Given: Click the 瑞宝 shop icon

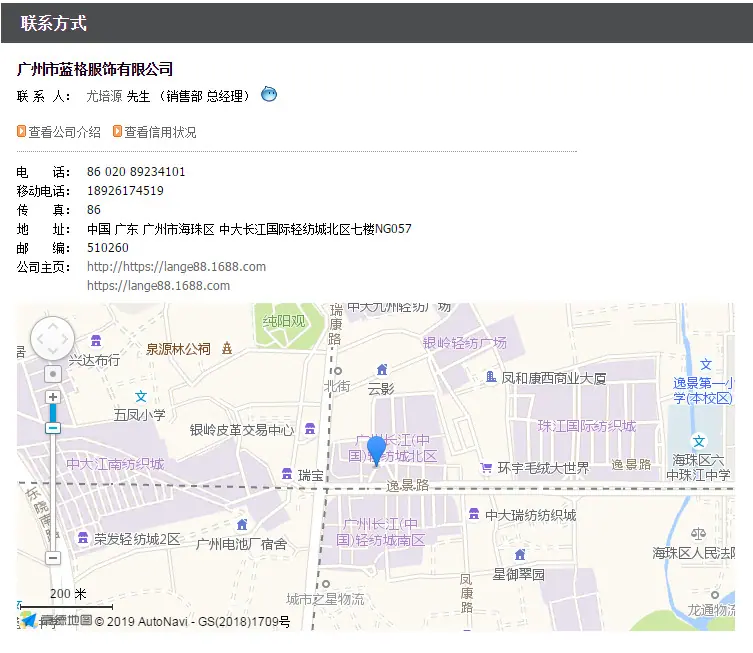Looking at the screenshot, I should click(x=287, y=474).
